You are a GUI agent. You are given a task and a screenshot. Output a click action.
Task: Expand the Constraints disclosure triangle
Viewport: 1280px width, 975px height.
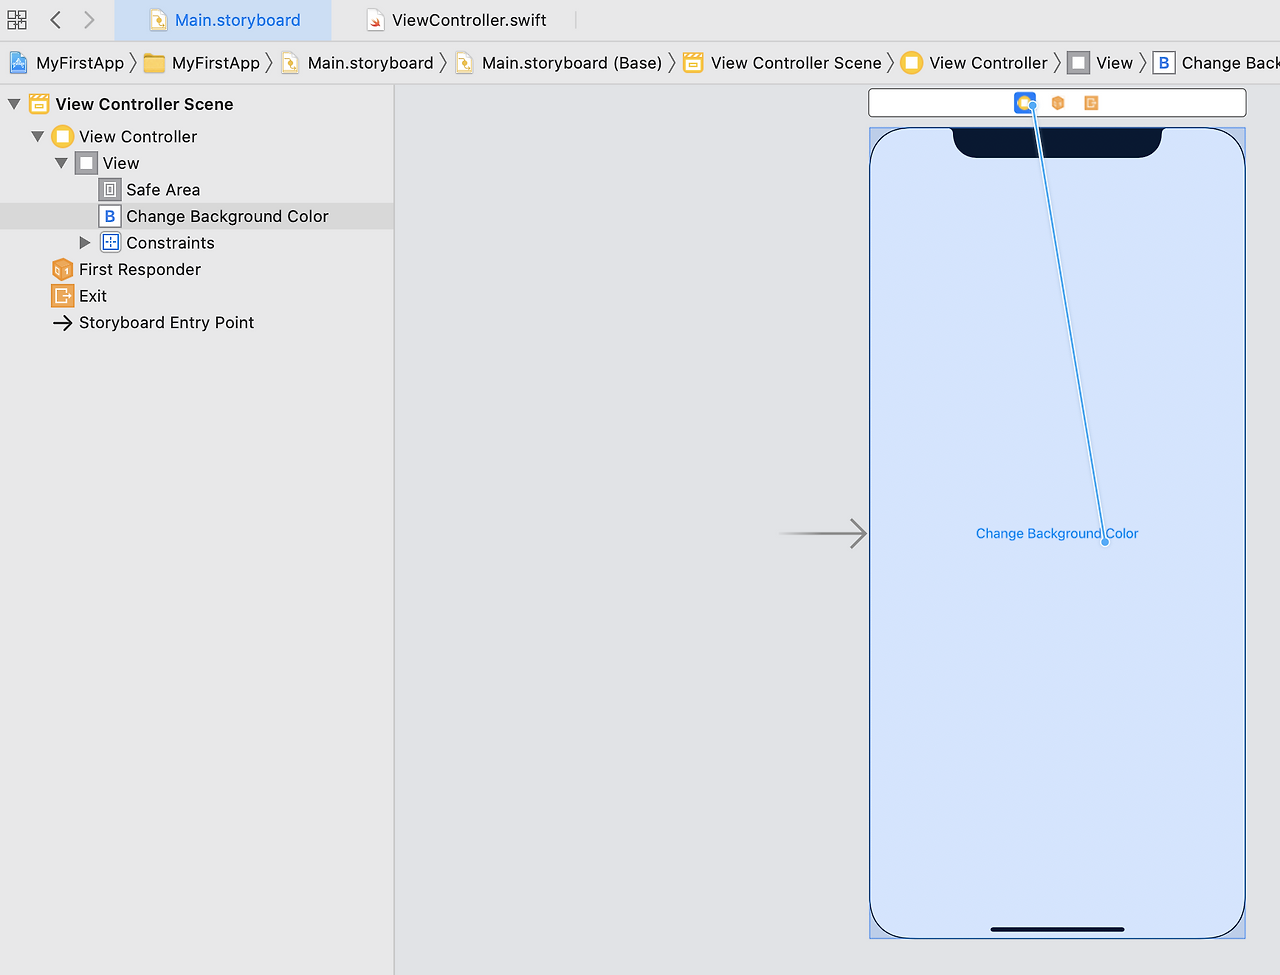(x=85, y=243)
